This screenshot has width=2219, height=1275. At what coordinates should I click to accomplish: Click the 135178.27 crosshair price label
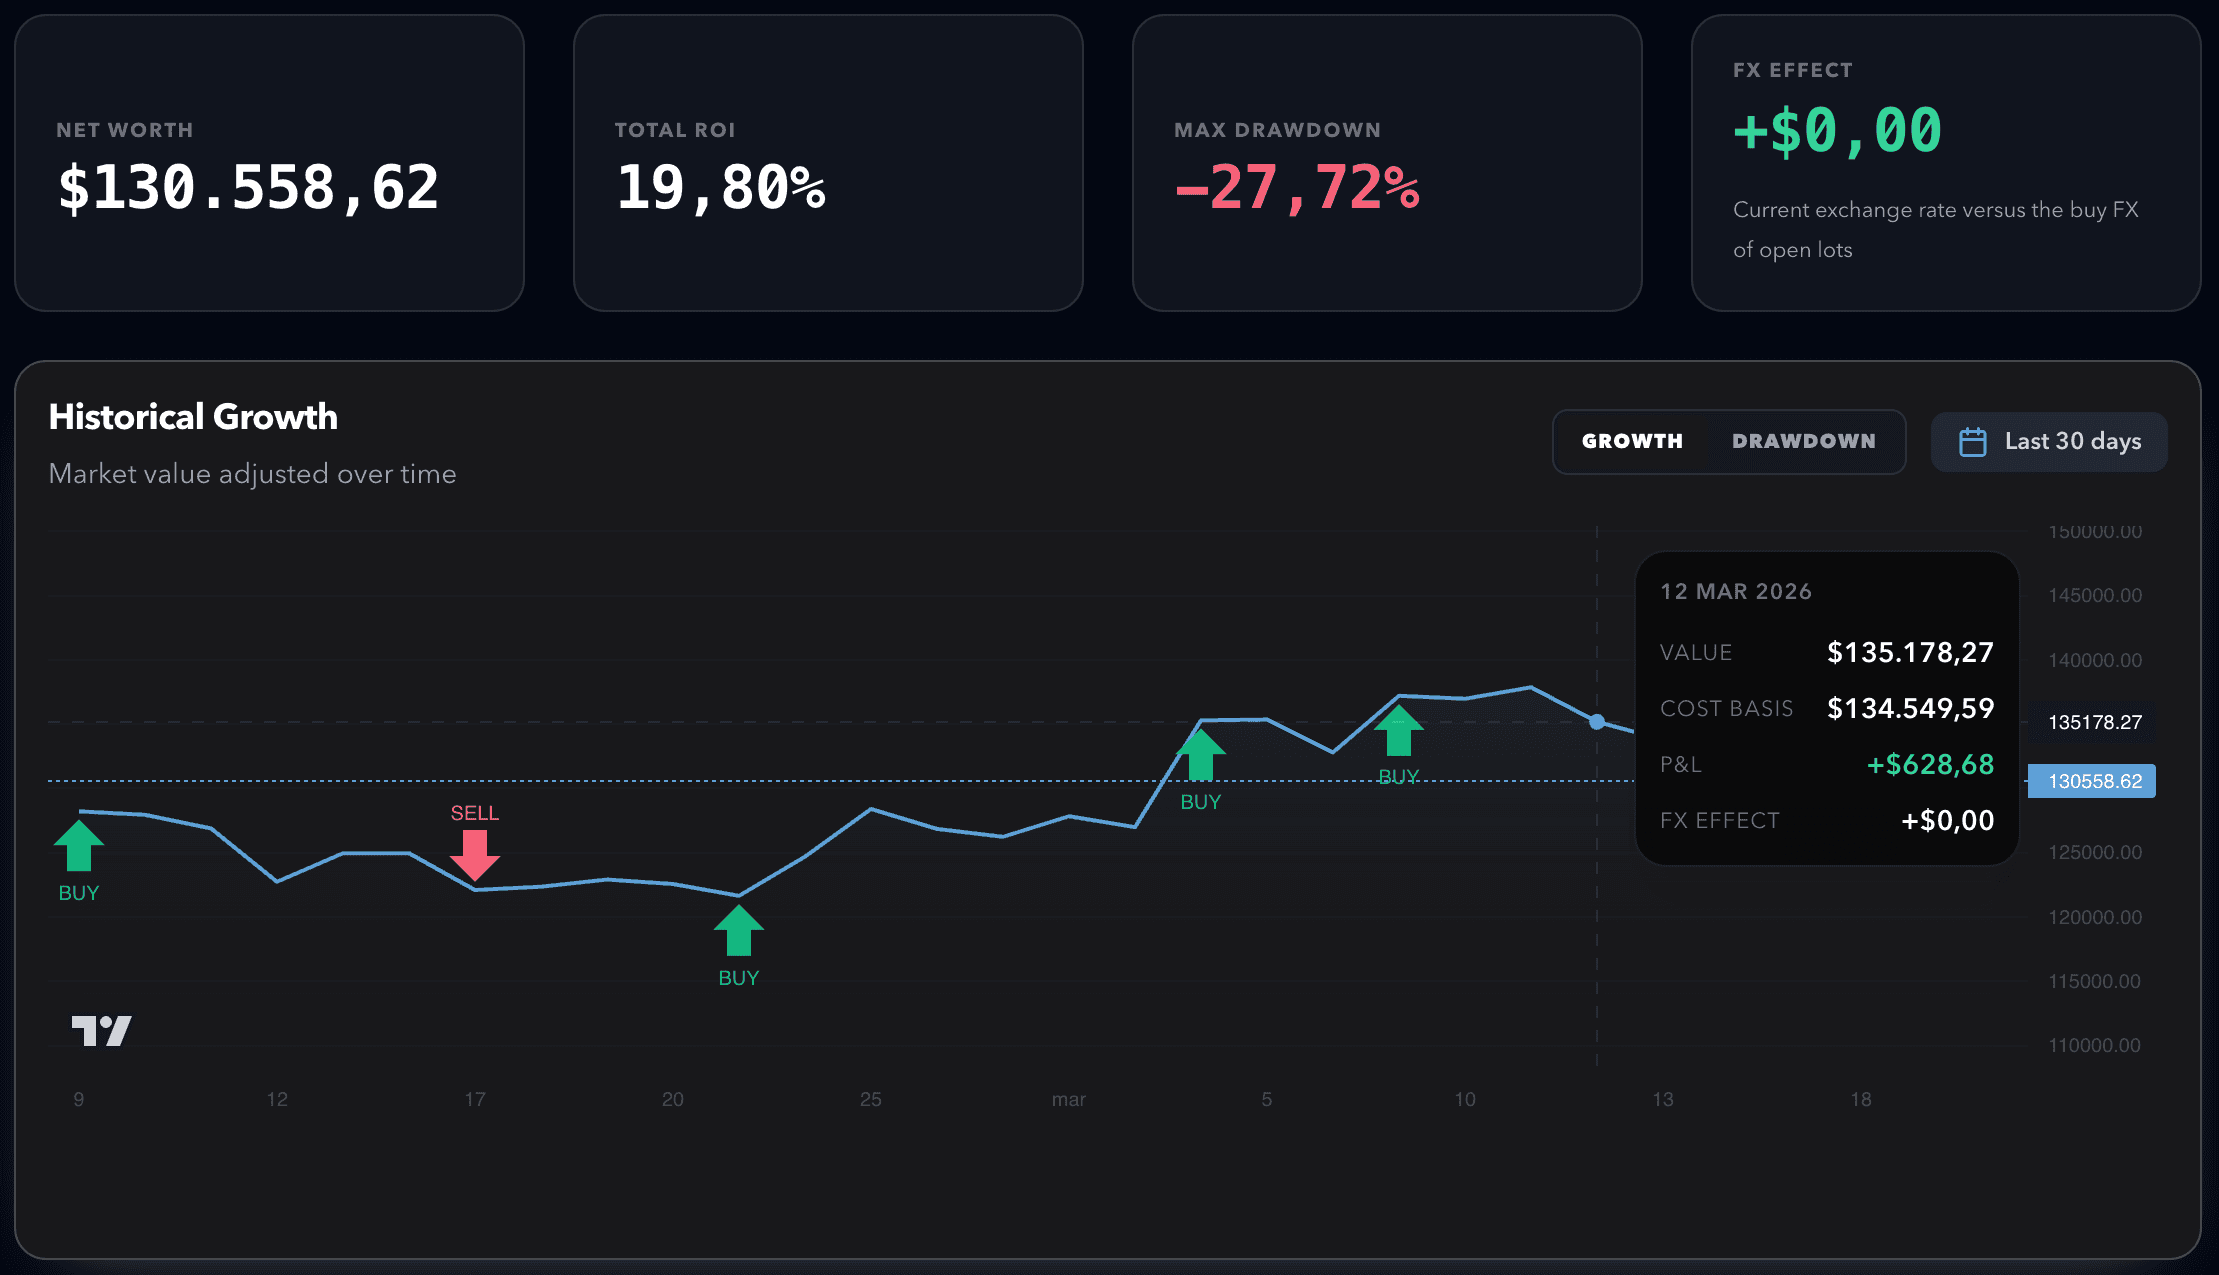click(x=2094, y=722)
